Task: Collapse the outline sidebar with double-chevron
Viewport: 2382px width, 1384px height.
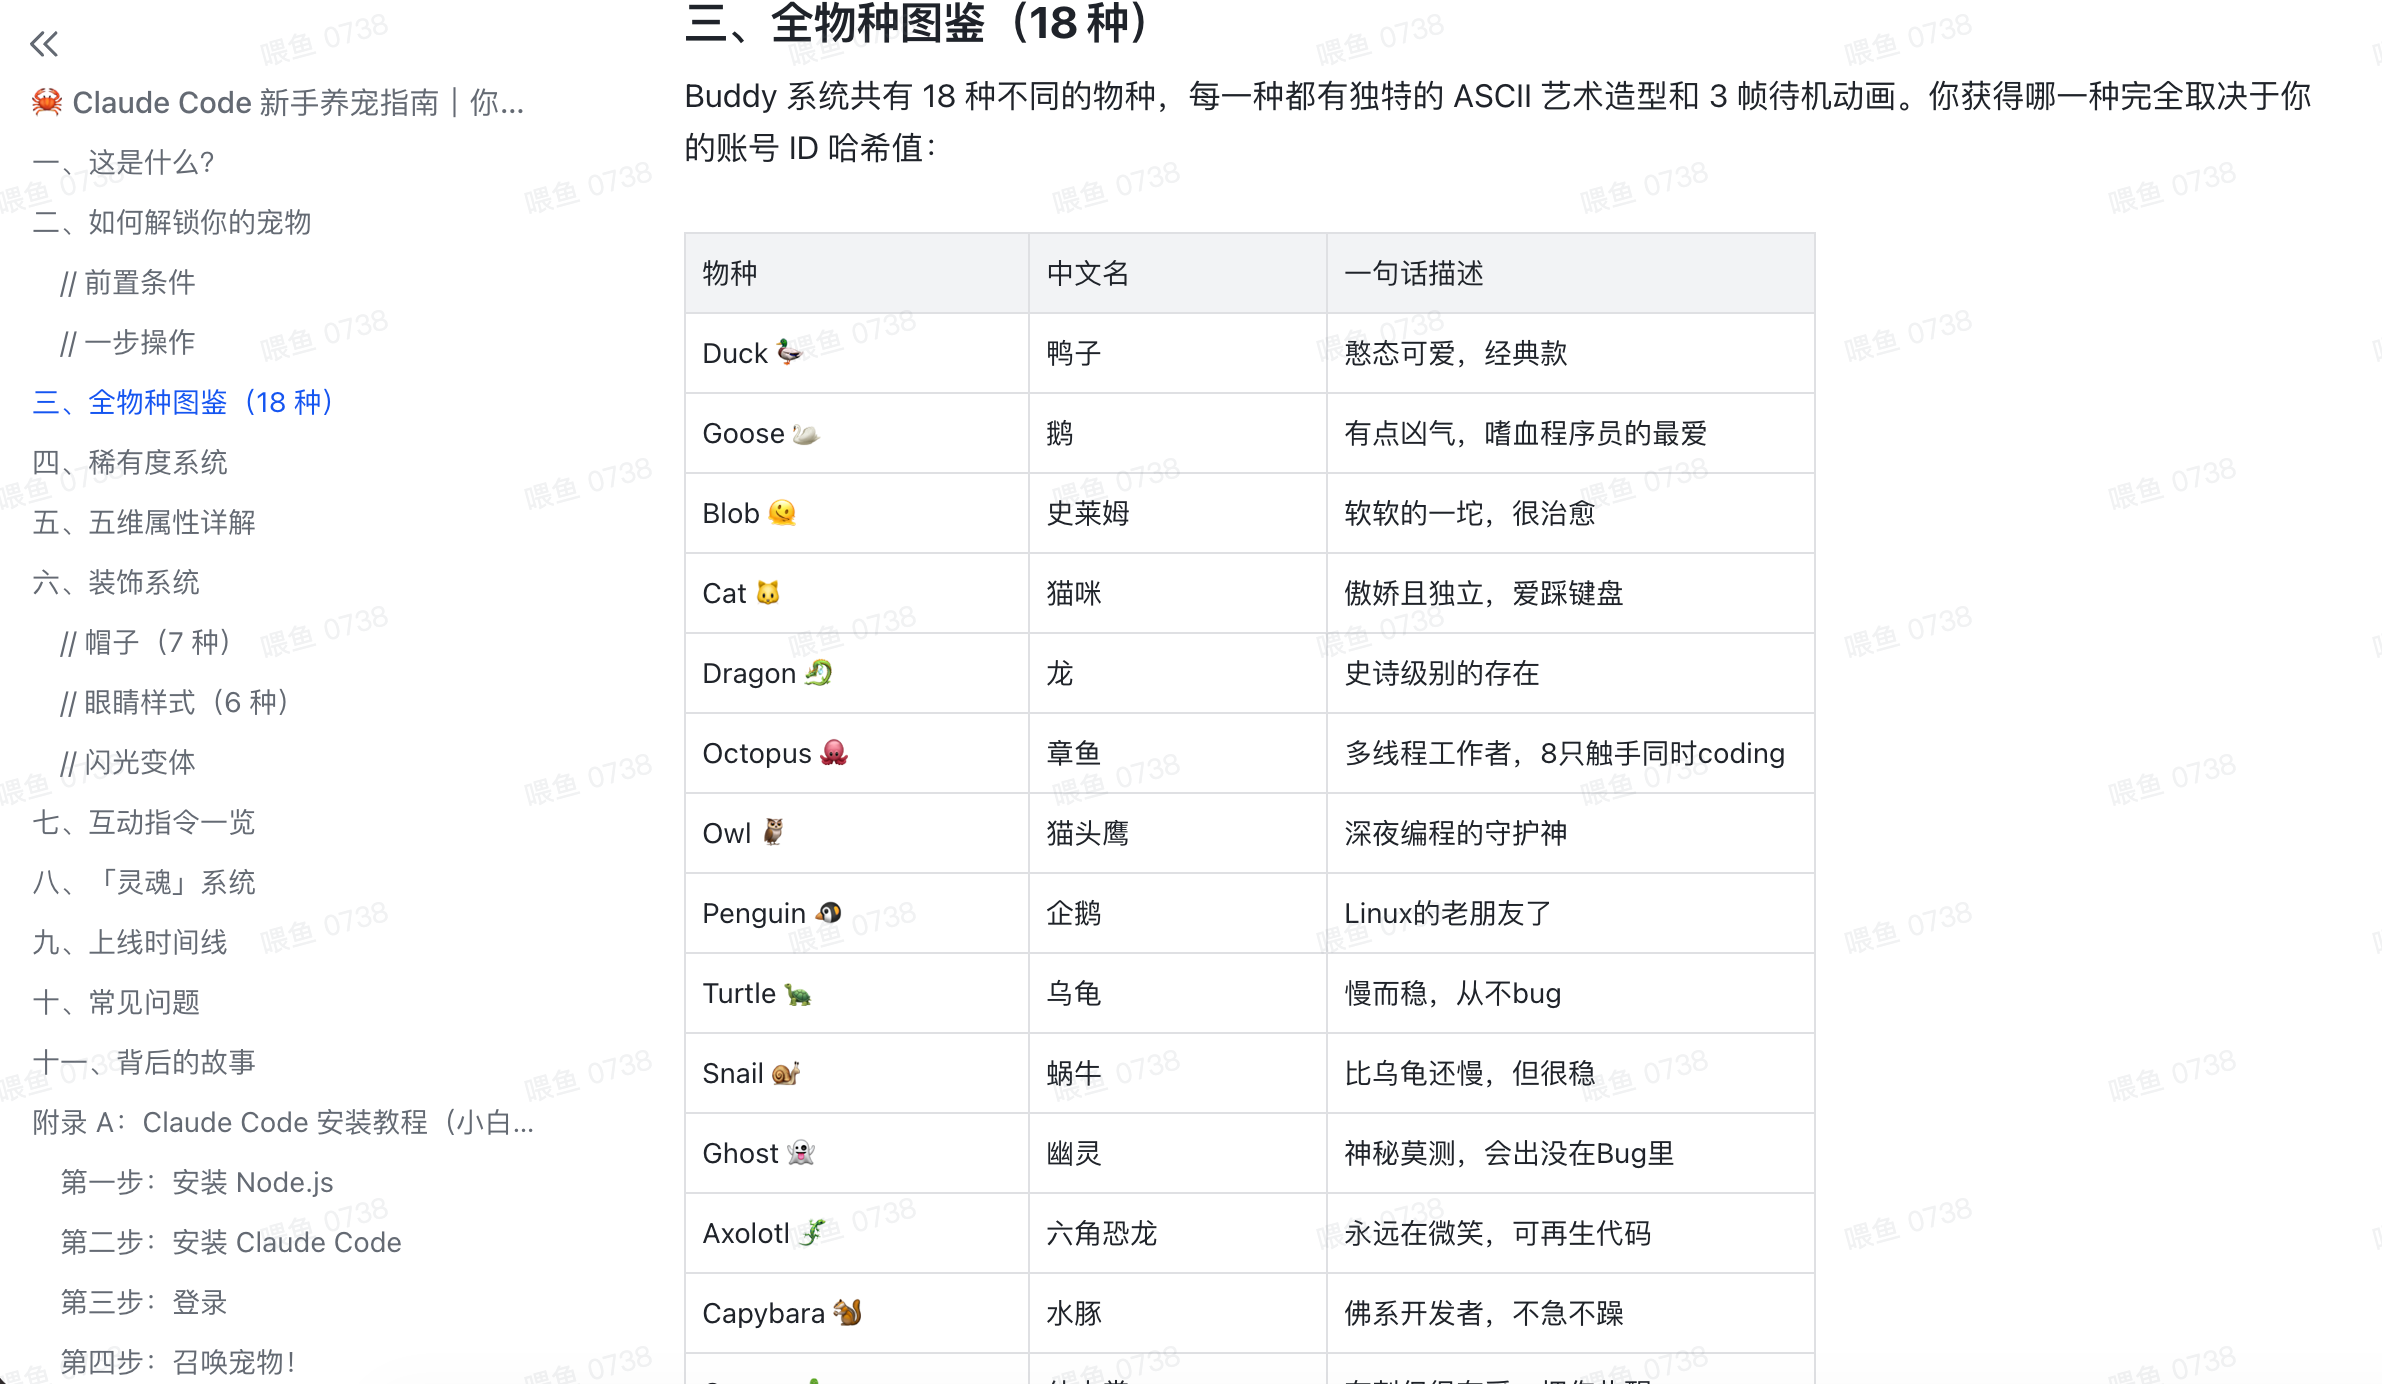Action: (44, 44)
